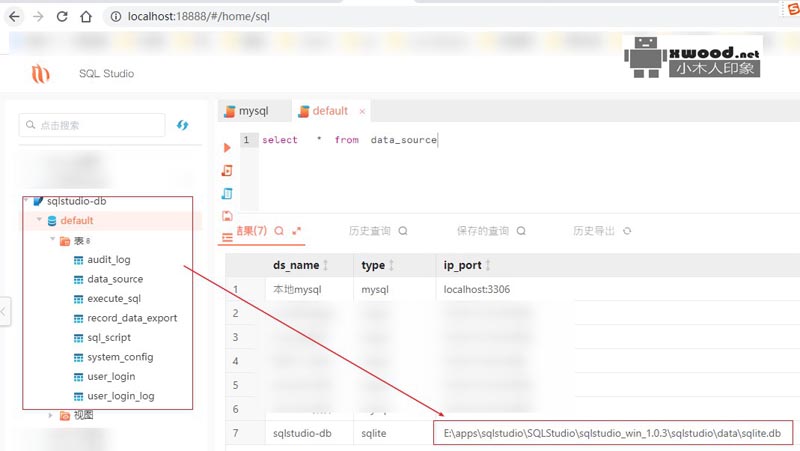This screenshot has width=800, height=451.
Task: Open the 保存的查询 tab
Action: (483, 231)
